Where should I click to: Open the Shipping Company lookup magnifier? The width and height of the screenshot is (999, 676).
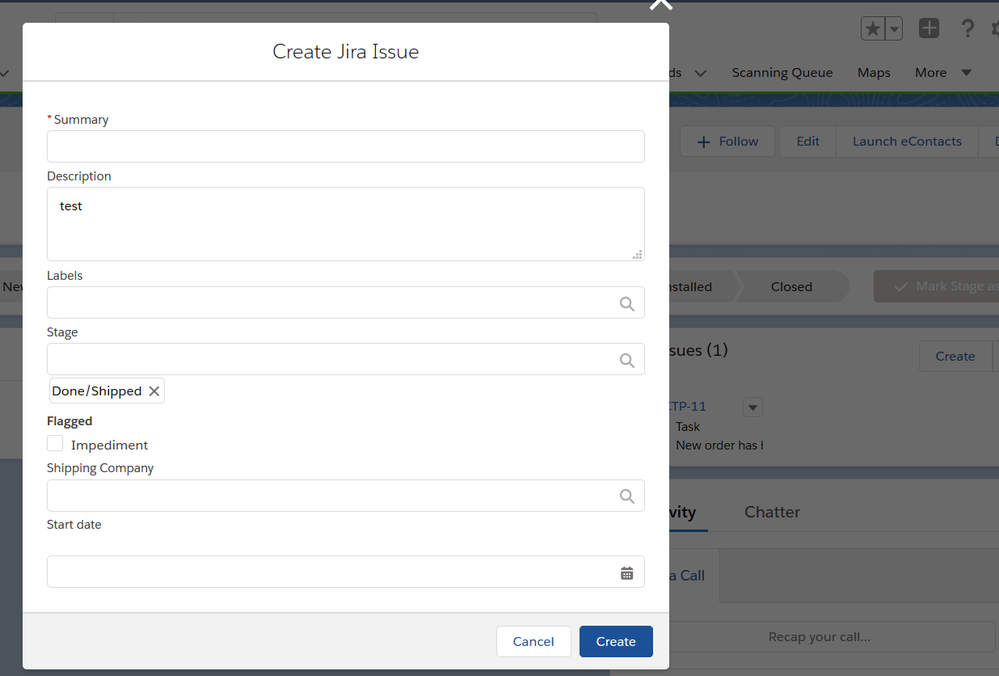click(627, 496)
